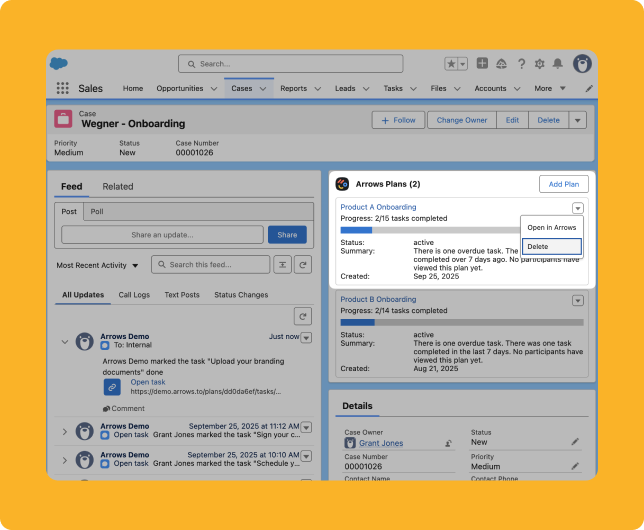Viewport: 644px width, 530px height.
Task: Open more record actions dropdown beside Delete
Action: tap(577, 120)
